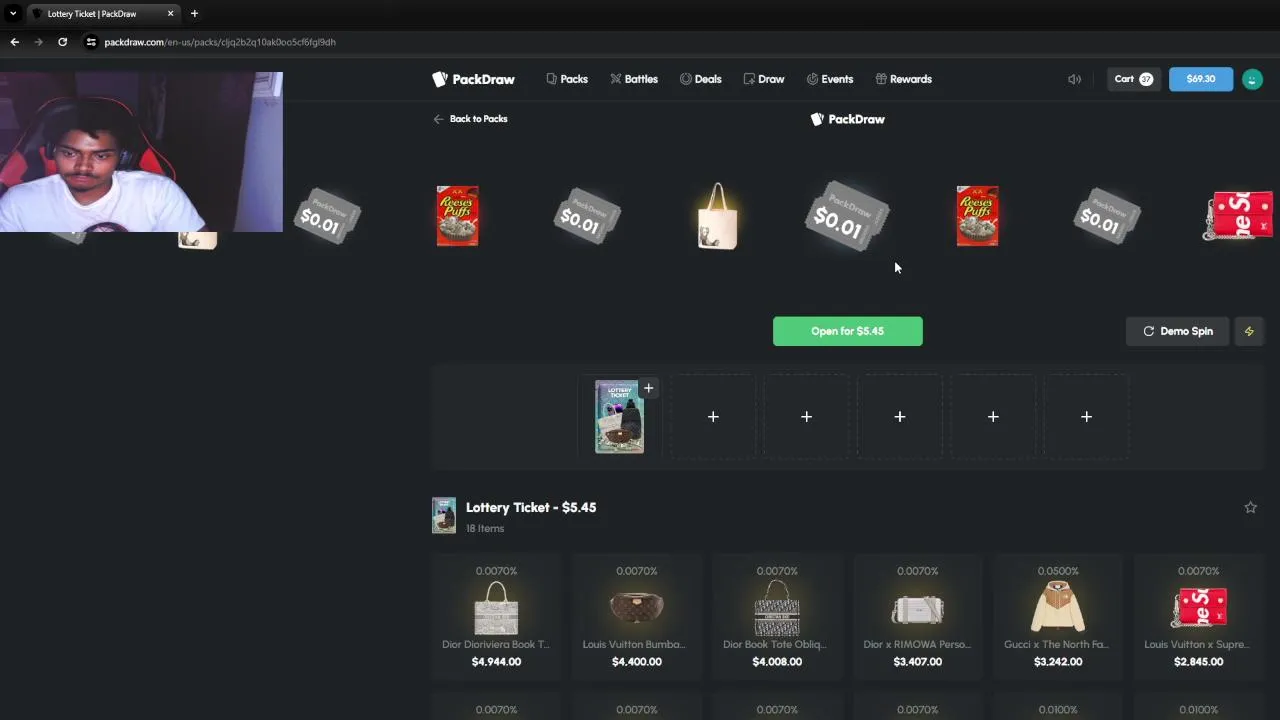
Task: Open the Deals menu item
Action: tap(700, 79)
